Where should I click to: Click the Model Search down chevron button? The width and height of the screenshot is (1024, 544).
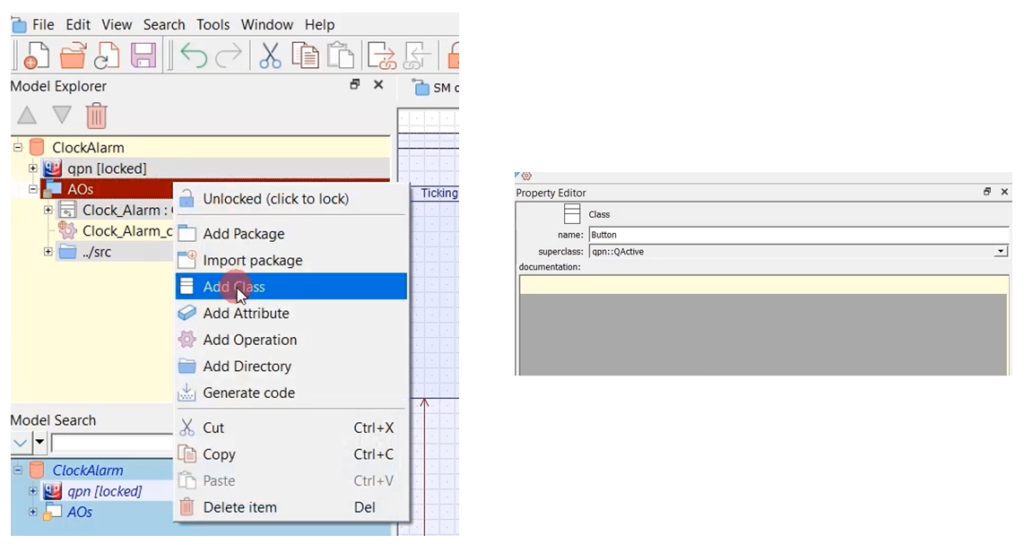[20, 443]
